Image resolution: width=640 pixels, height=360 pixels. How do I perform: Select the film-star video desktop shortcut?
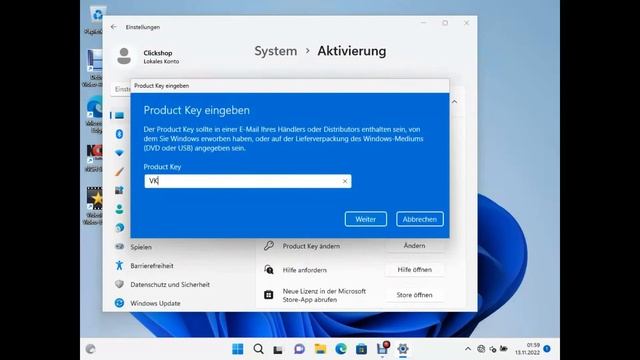[x=94, y=206]
